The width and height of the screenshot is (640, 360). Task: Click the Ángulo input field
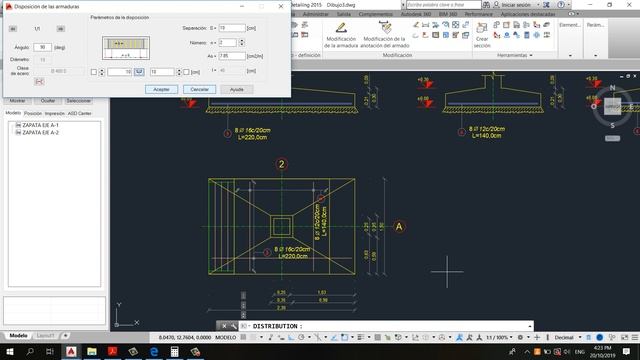coord(42,47)
